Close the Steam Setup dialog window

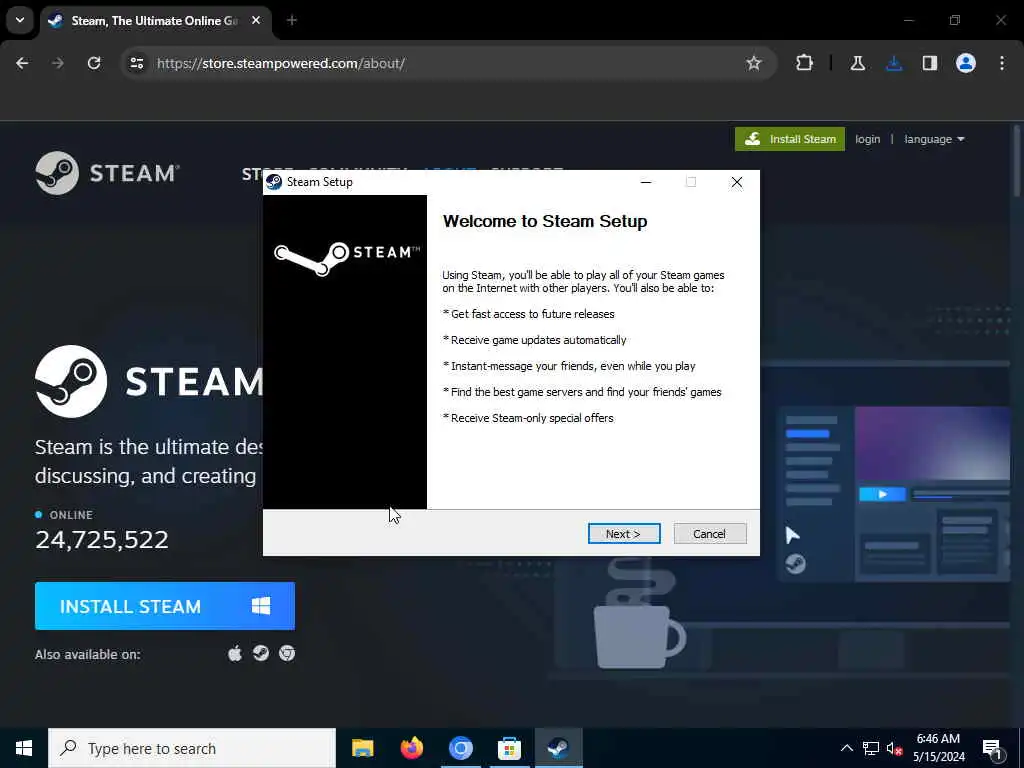[737, 182]
